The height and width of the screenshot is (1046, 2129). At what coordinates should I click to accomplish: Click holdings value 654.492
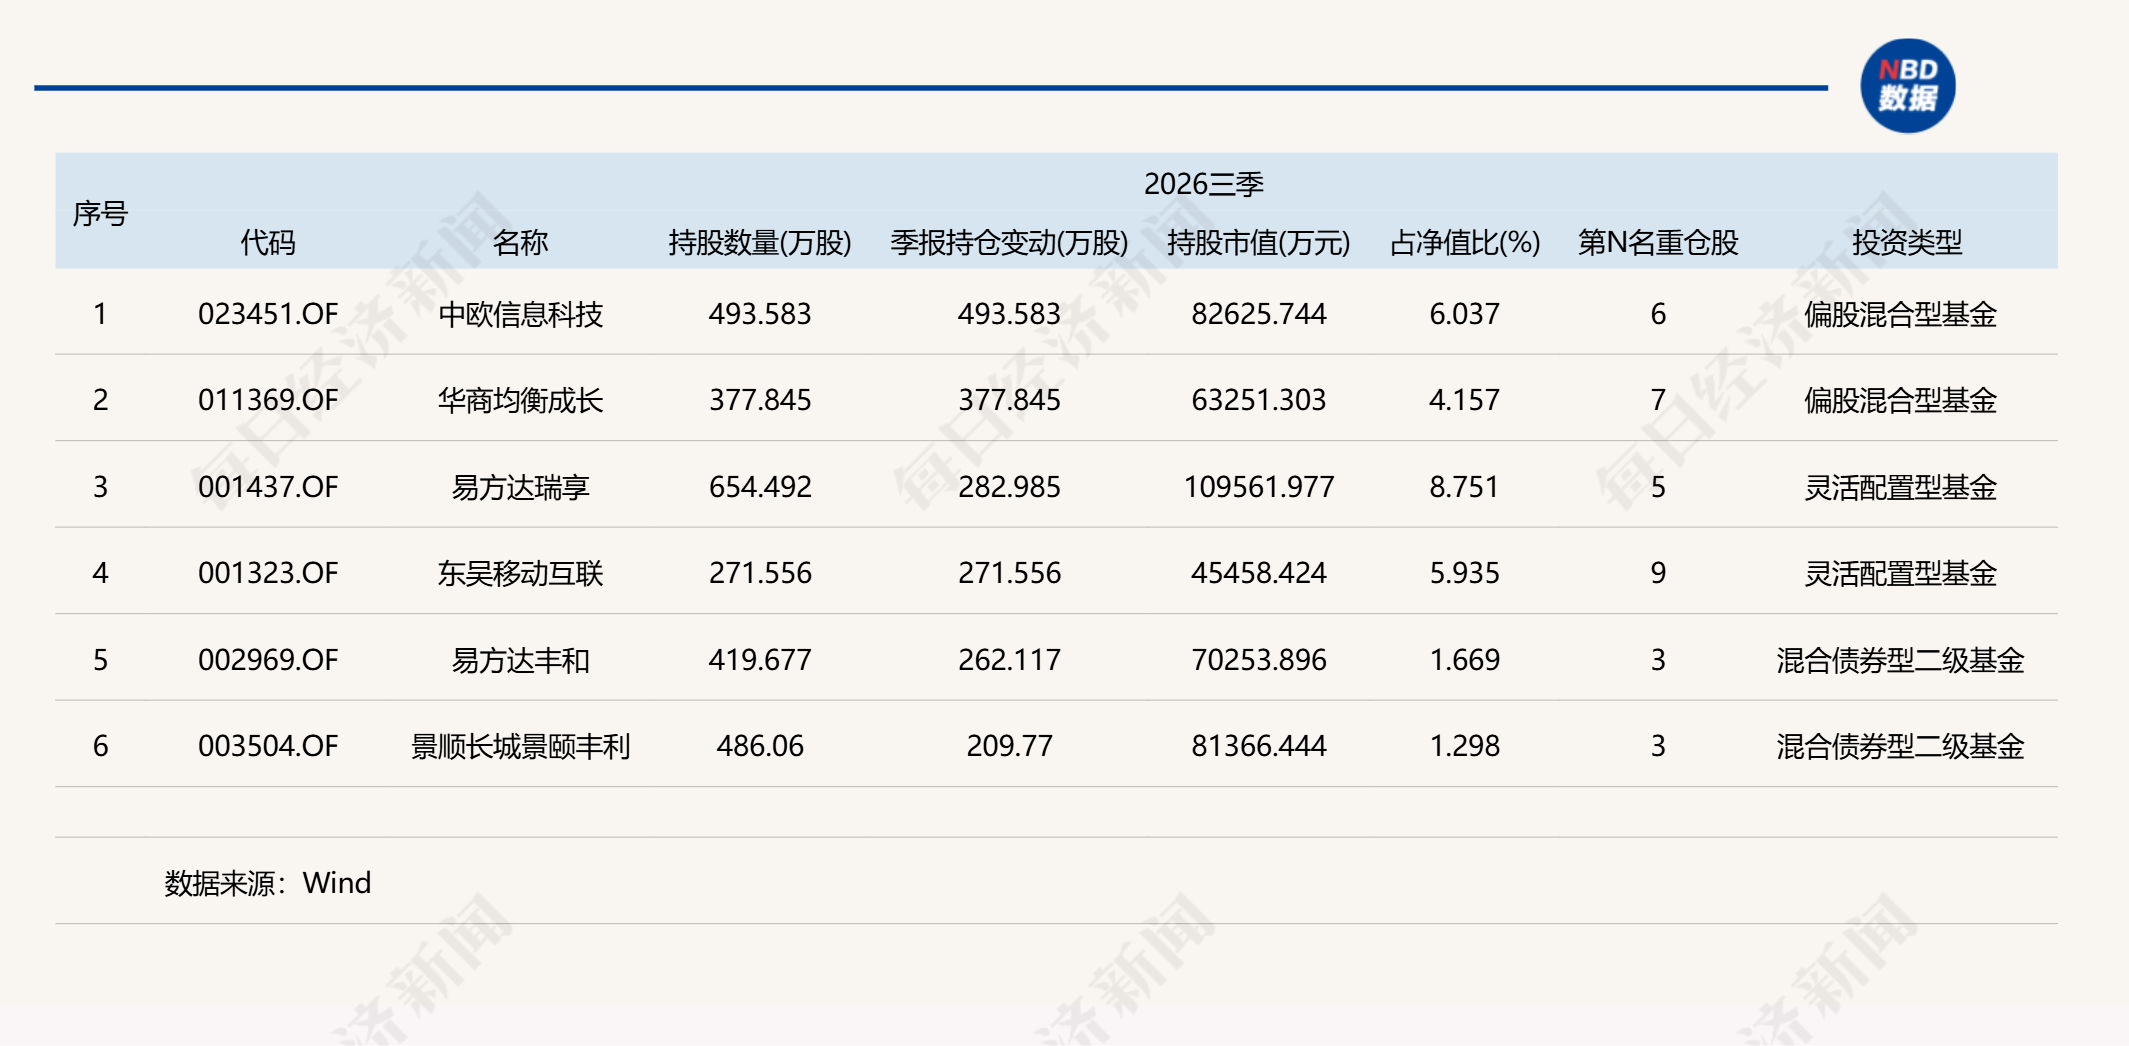pos(760,487)
